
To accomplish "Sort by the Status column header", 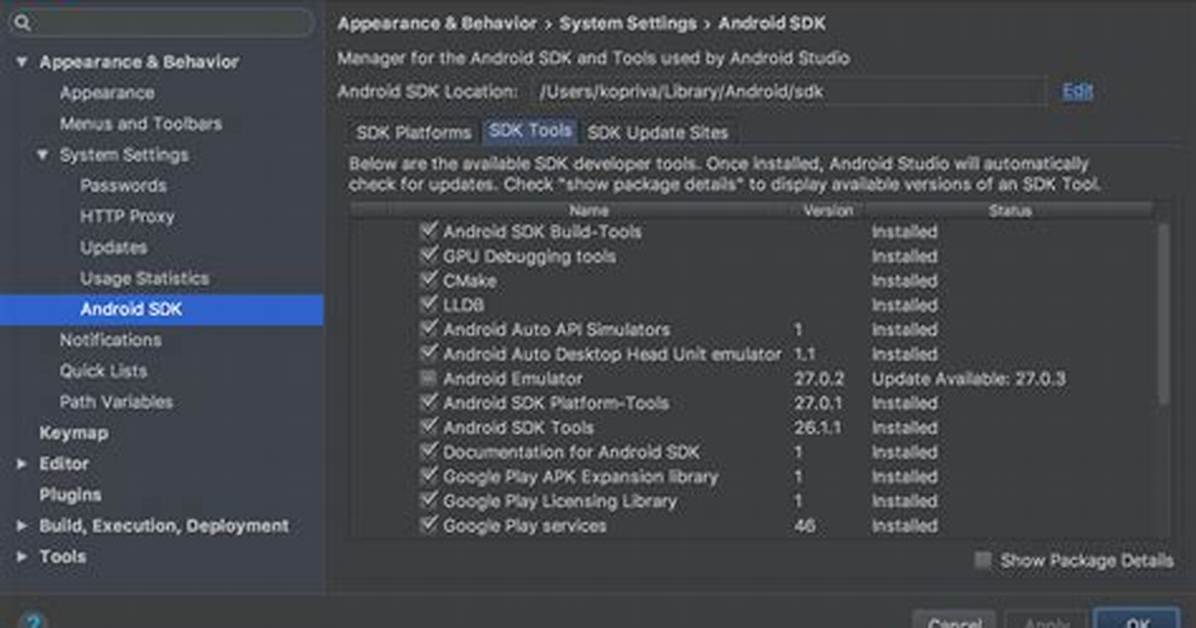I will coord(1010,211).
